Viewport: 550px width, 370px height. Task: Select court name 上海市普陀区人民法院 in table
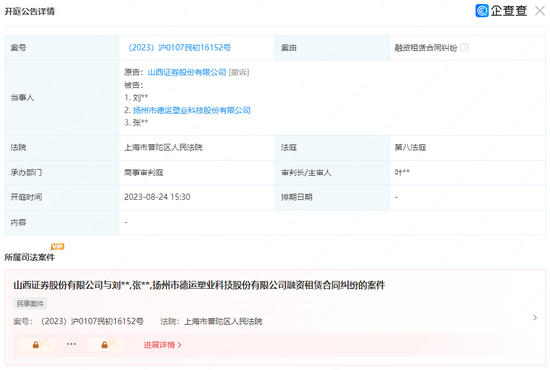pyautogui.click(x=163, y=147)
